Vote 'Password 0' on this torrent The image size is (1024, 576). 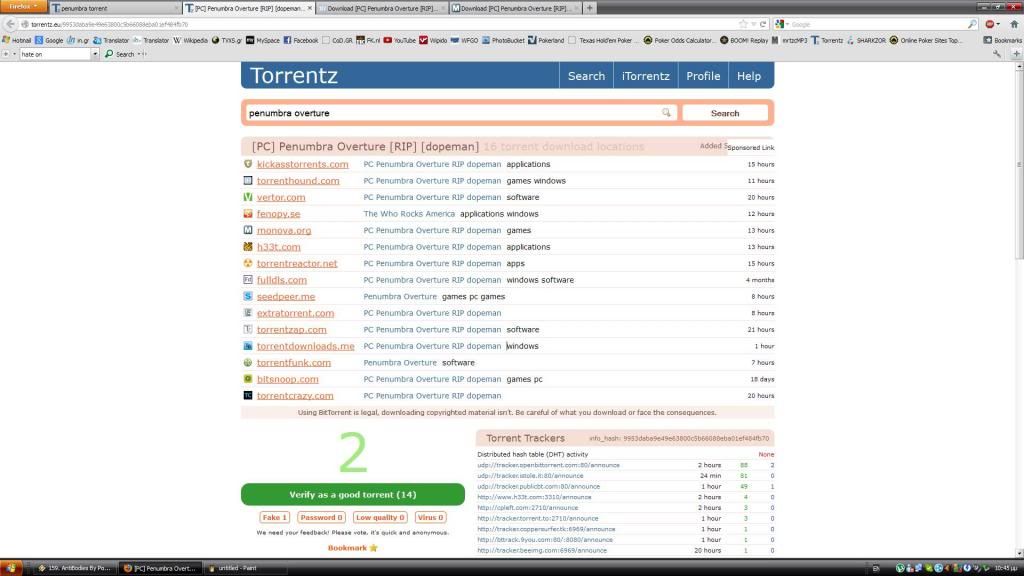[321, 517]
